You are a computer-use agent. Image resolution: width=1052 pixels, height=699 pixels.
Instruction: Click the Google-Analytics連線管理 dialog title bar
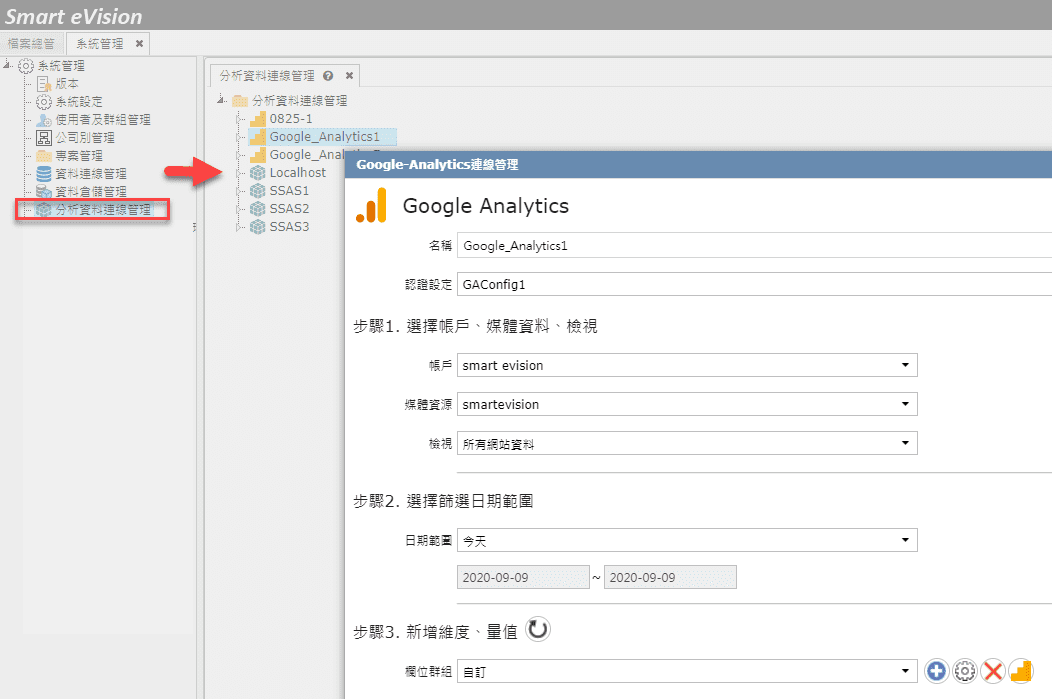pos(698,164)
